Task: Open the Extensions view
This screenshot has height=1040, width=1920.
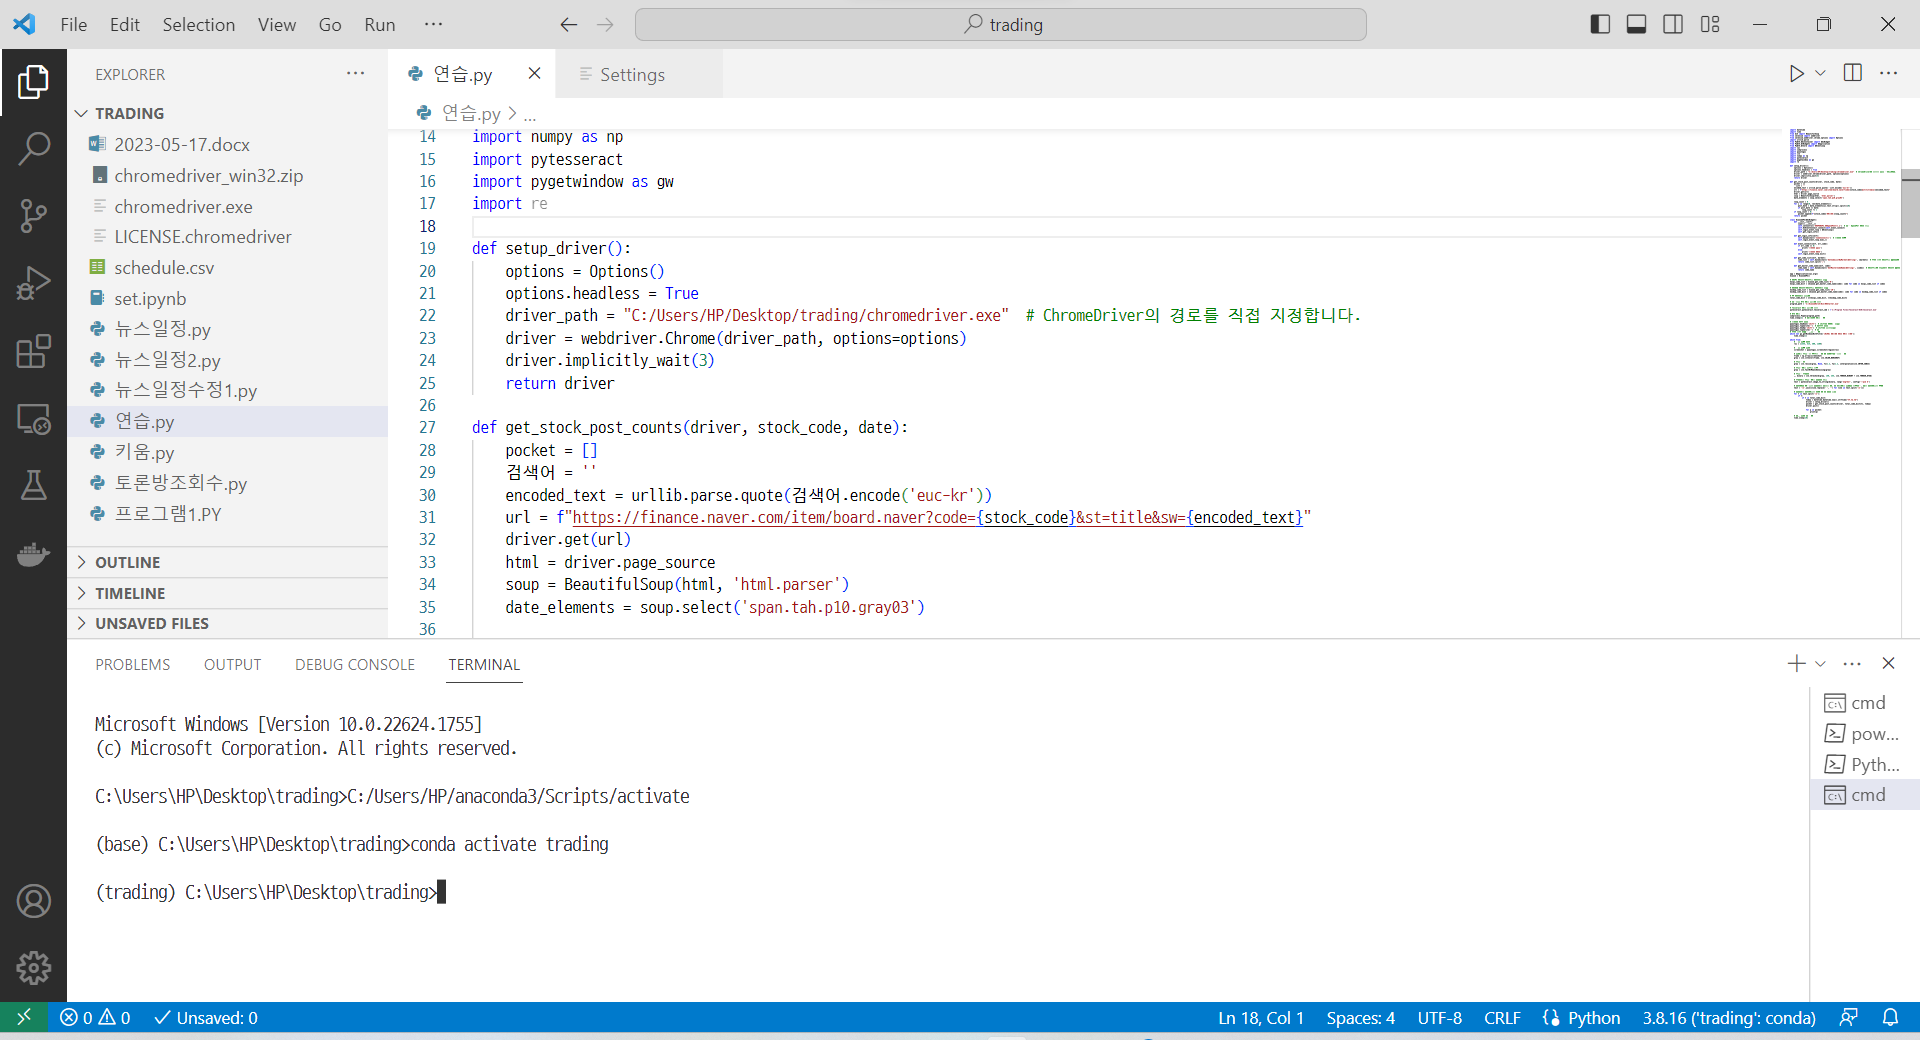Action: click(x=33, y=351)
